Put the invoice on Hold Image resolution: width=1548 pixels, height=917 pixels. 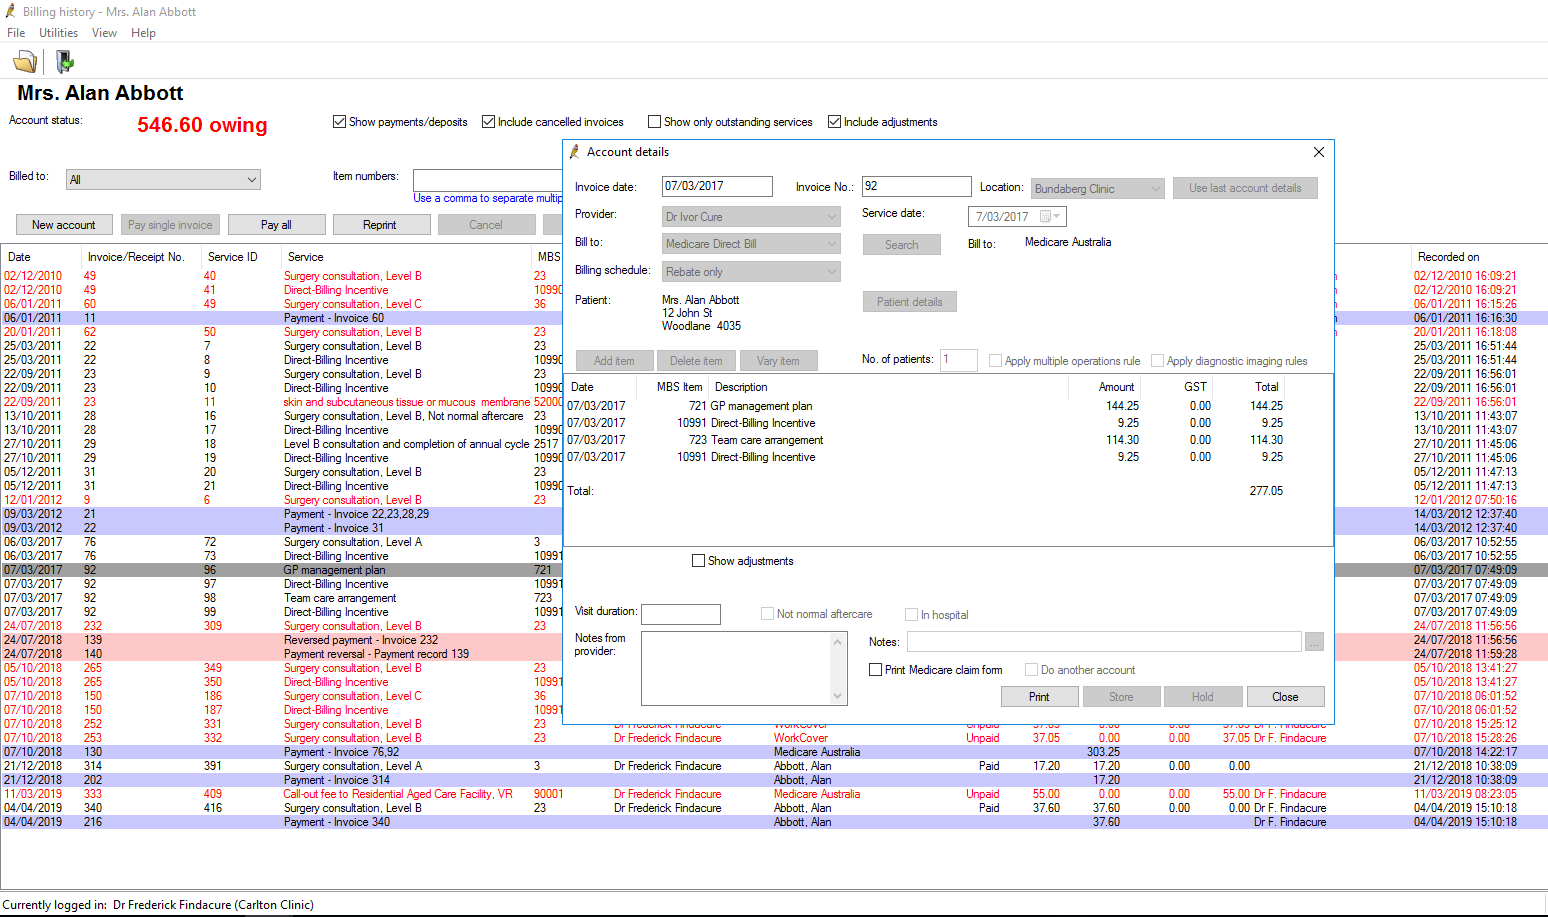1203,696
